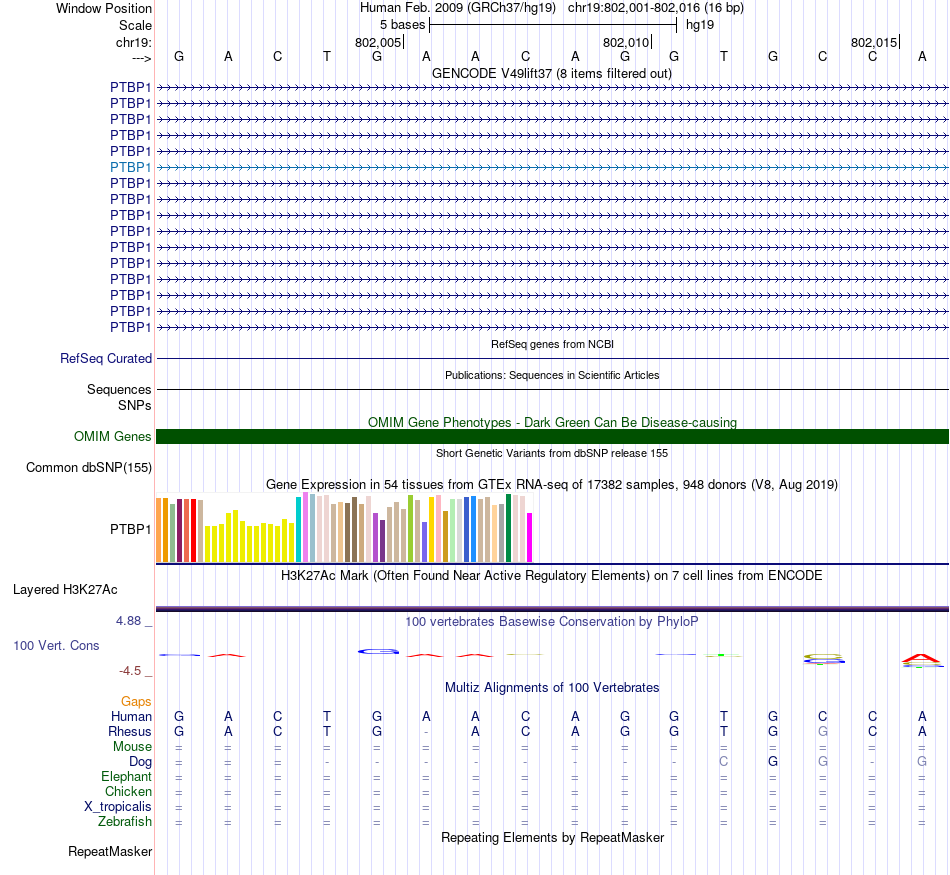Click the orange Gaps row label

click(136, 701)
